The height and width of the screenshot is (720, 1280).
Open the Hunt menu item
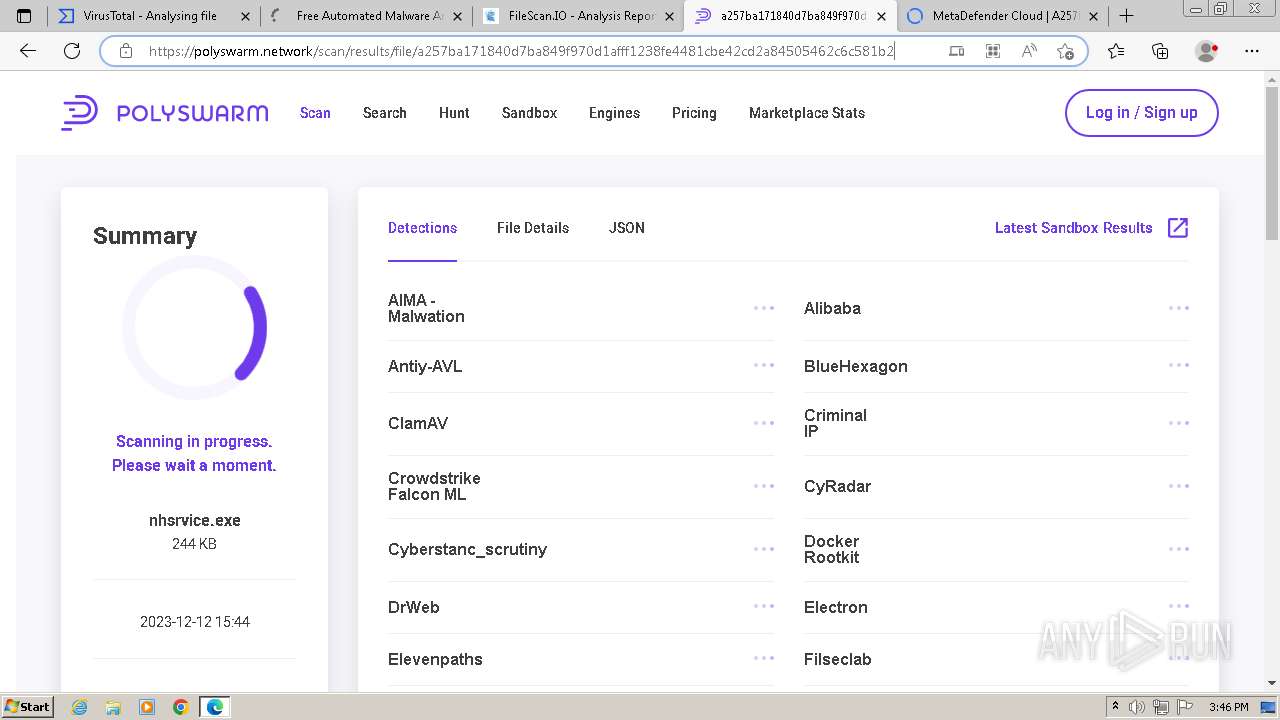(x=454, y=113)
